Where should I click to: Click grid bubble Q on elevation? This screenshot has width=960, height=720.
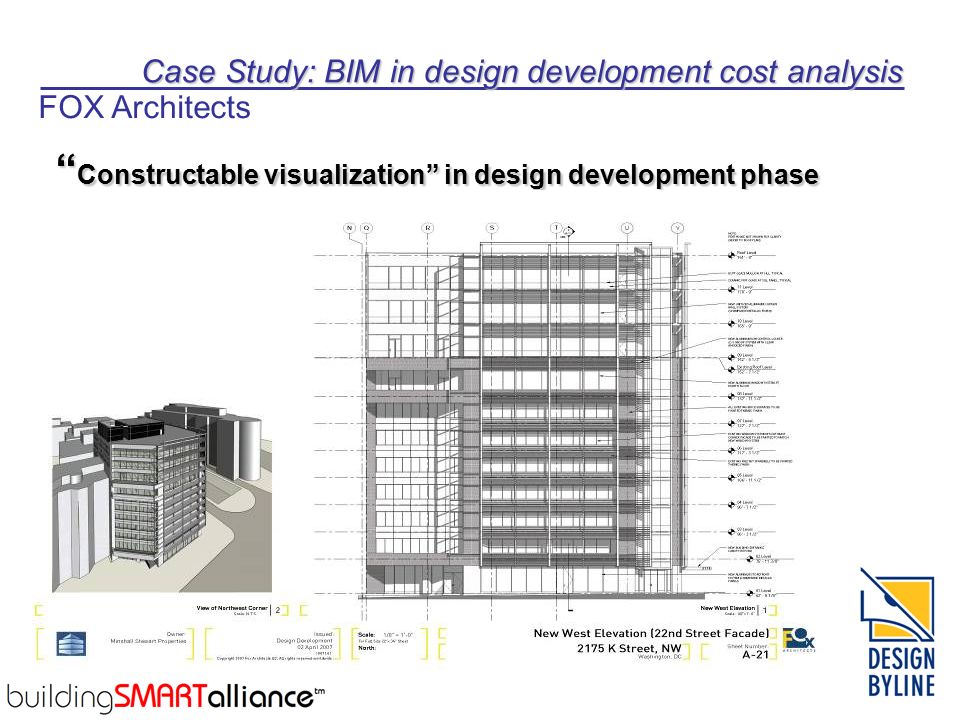[x=366, y=228]
